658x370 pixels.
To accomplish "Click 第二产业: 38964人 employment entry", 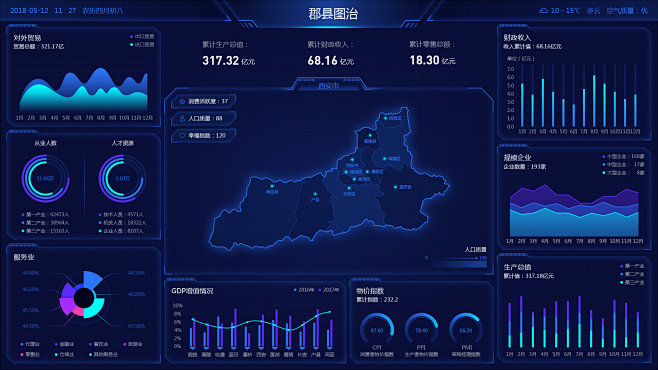I will tap(45, 223).
